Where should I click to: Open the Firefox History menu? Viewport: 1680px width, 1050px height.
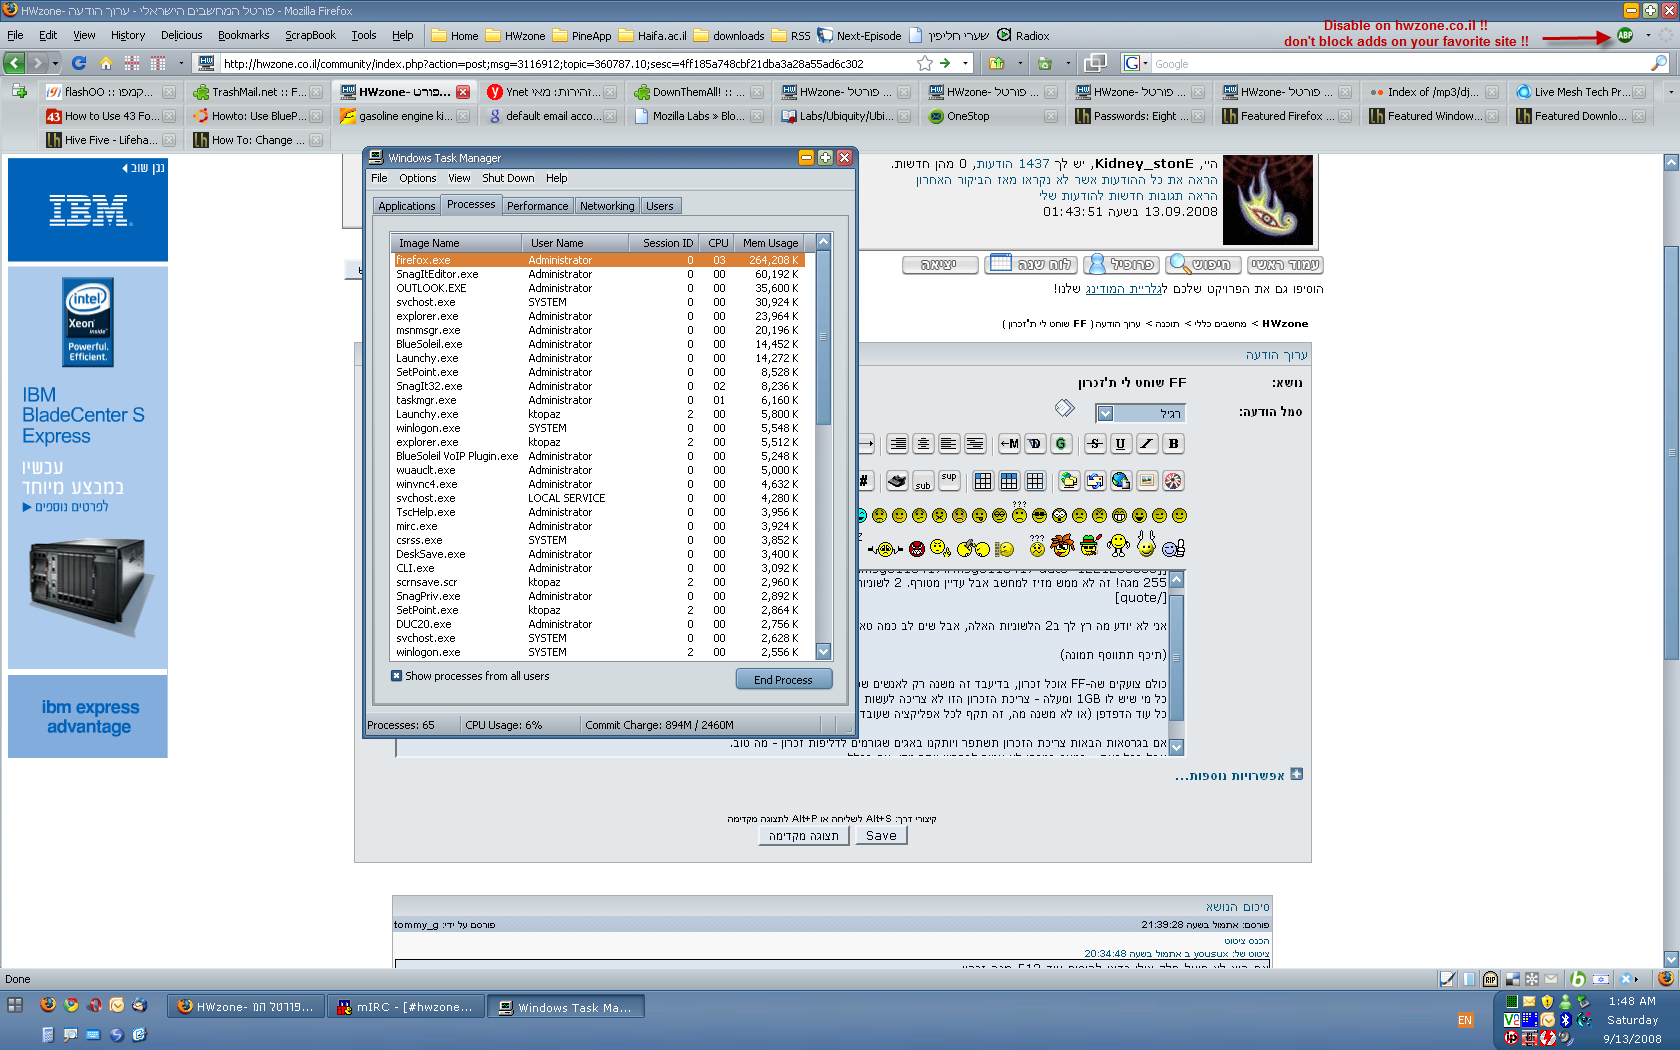[x=127, y=35]
